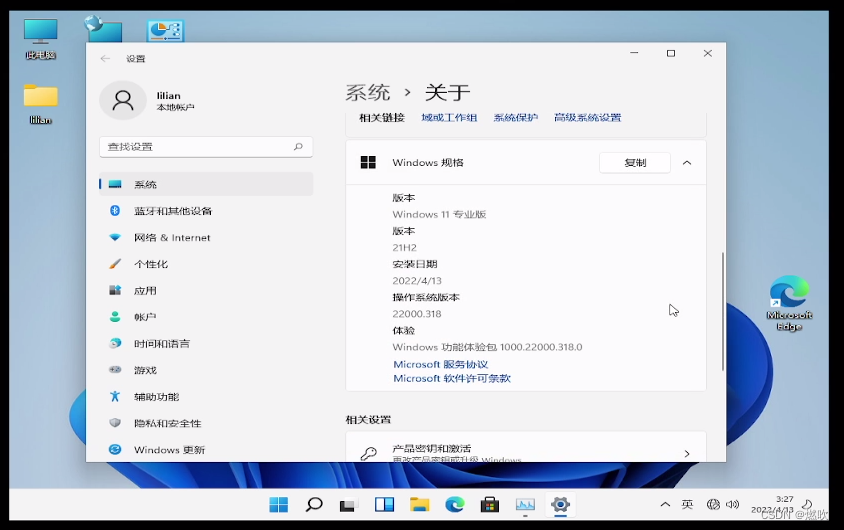Open 辅助功能 settings
Screen dimensions: 844x530
206,397
